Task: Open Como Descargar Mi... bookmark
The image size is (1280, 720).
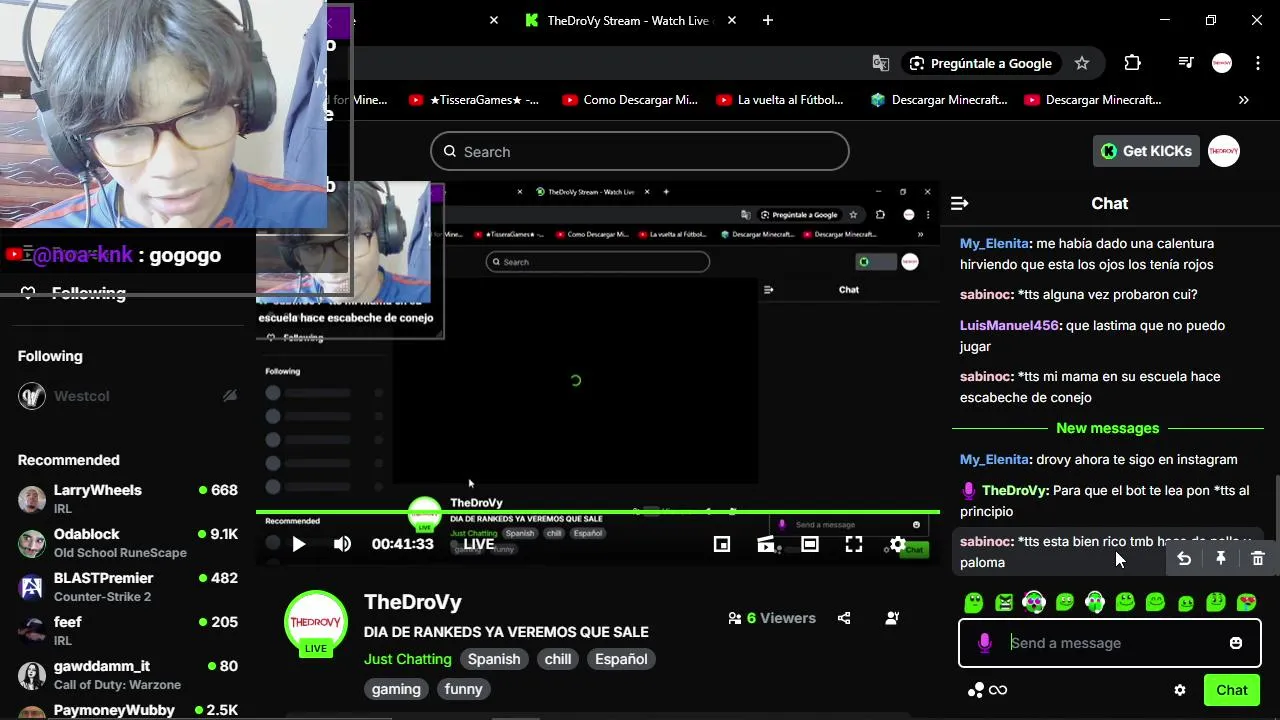Action: 630,100
